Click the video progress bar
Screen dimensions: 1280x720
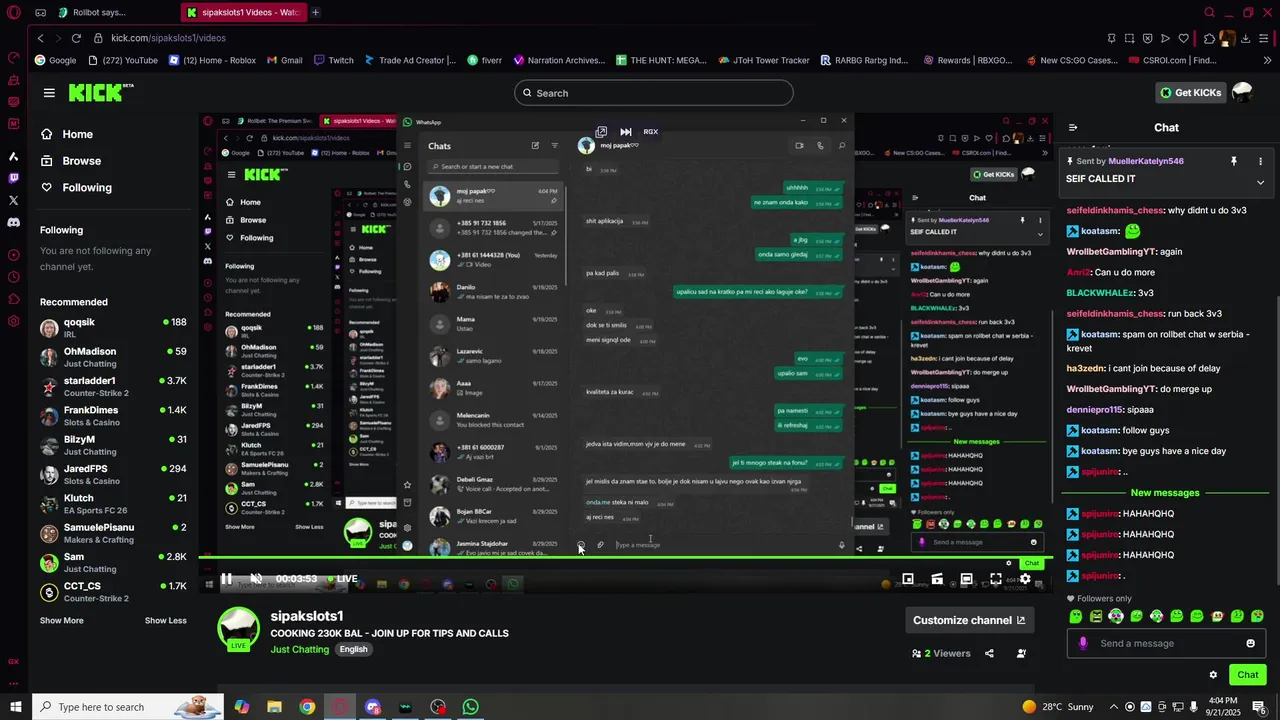[625, 558]
